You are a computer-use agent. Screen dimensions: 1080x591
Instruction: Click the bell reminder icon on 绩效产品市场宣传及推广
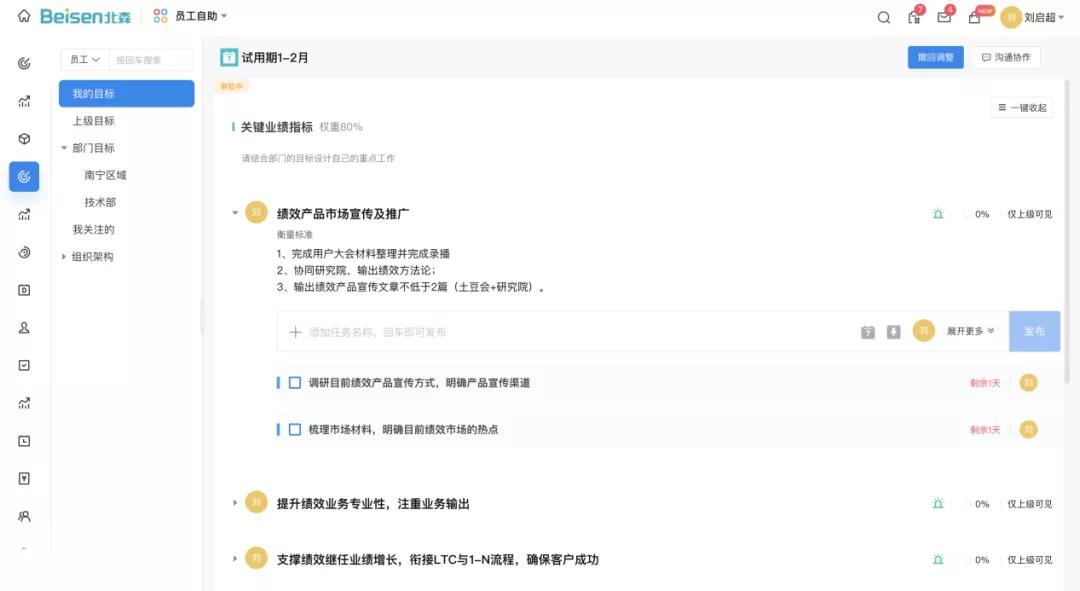pyautogui.click(x=937, y=213)
